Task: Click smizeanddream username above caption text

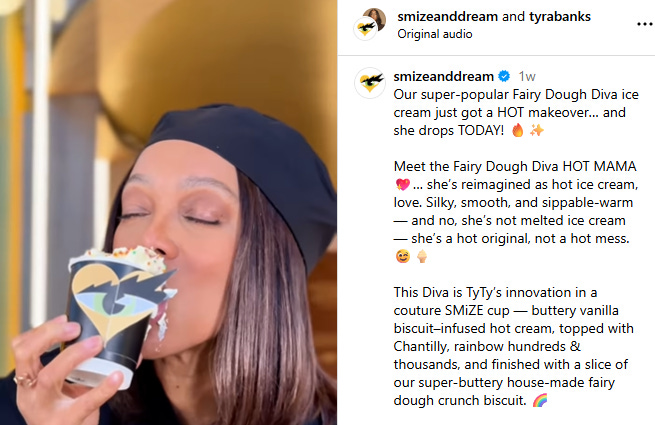Action: [444, 76]
